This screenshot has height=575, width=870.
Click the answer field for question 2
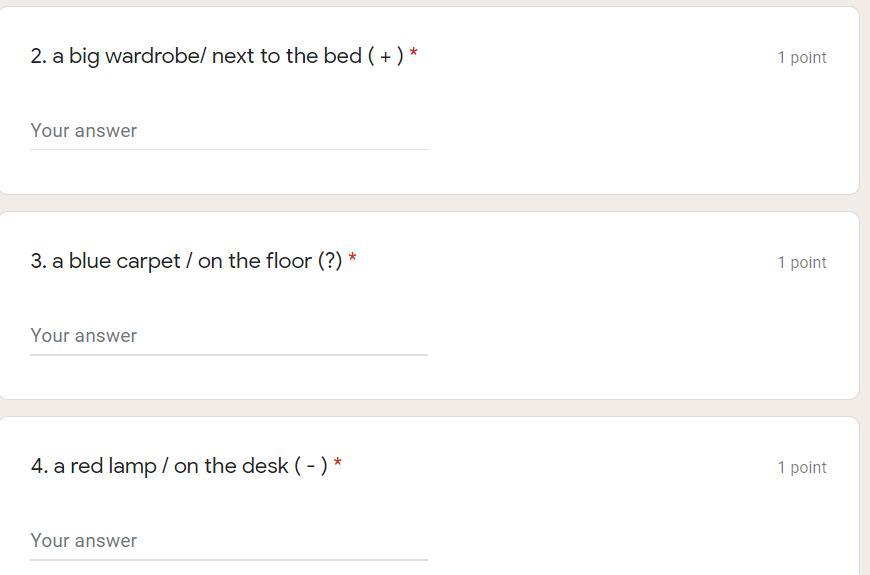tap(228, 131)
